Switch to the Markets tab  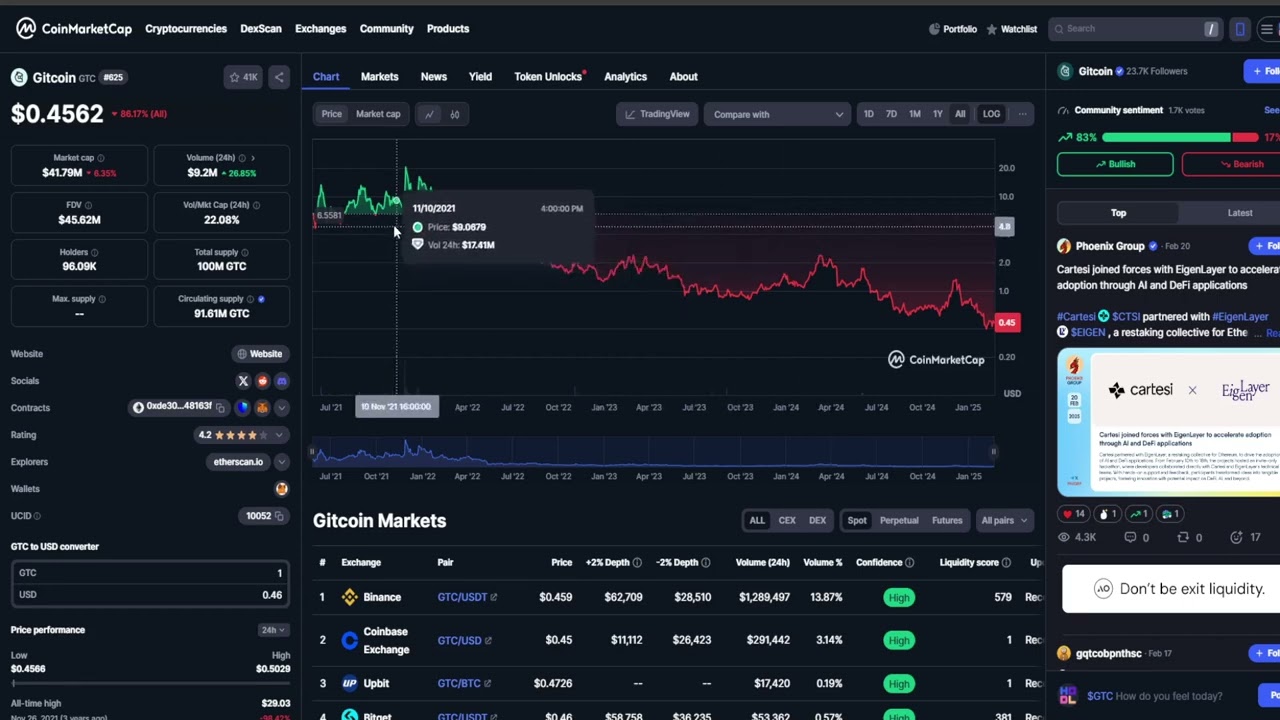click(x=379, y=77)
